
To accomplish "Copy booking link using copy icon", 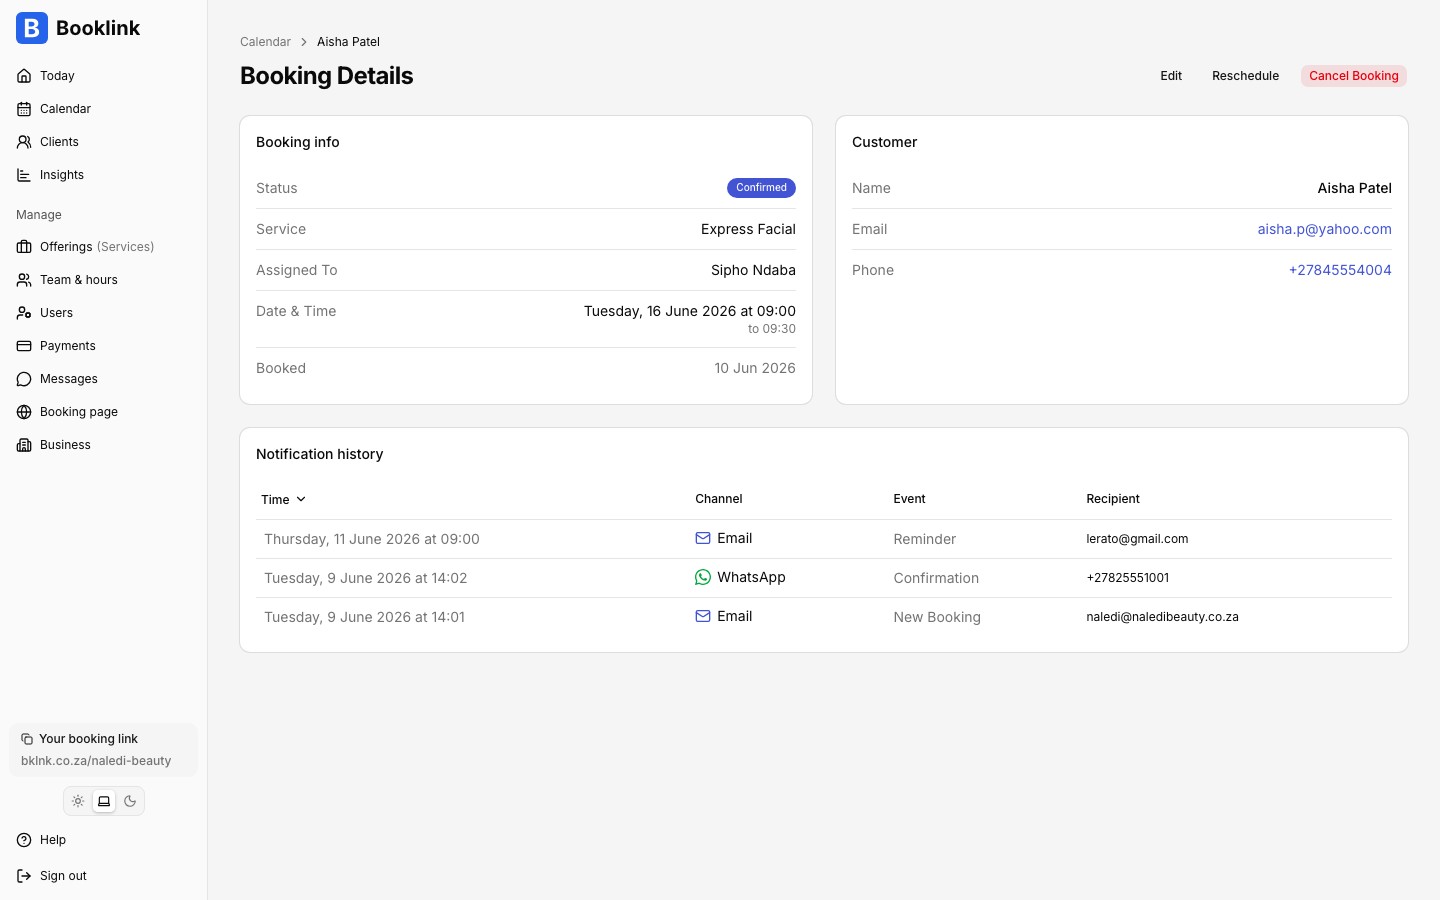I will pos(27,739).
